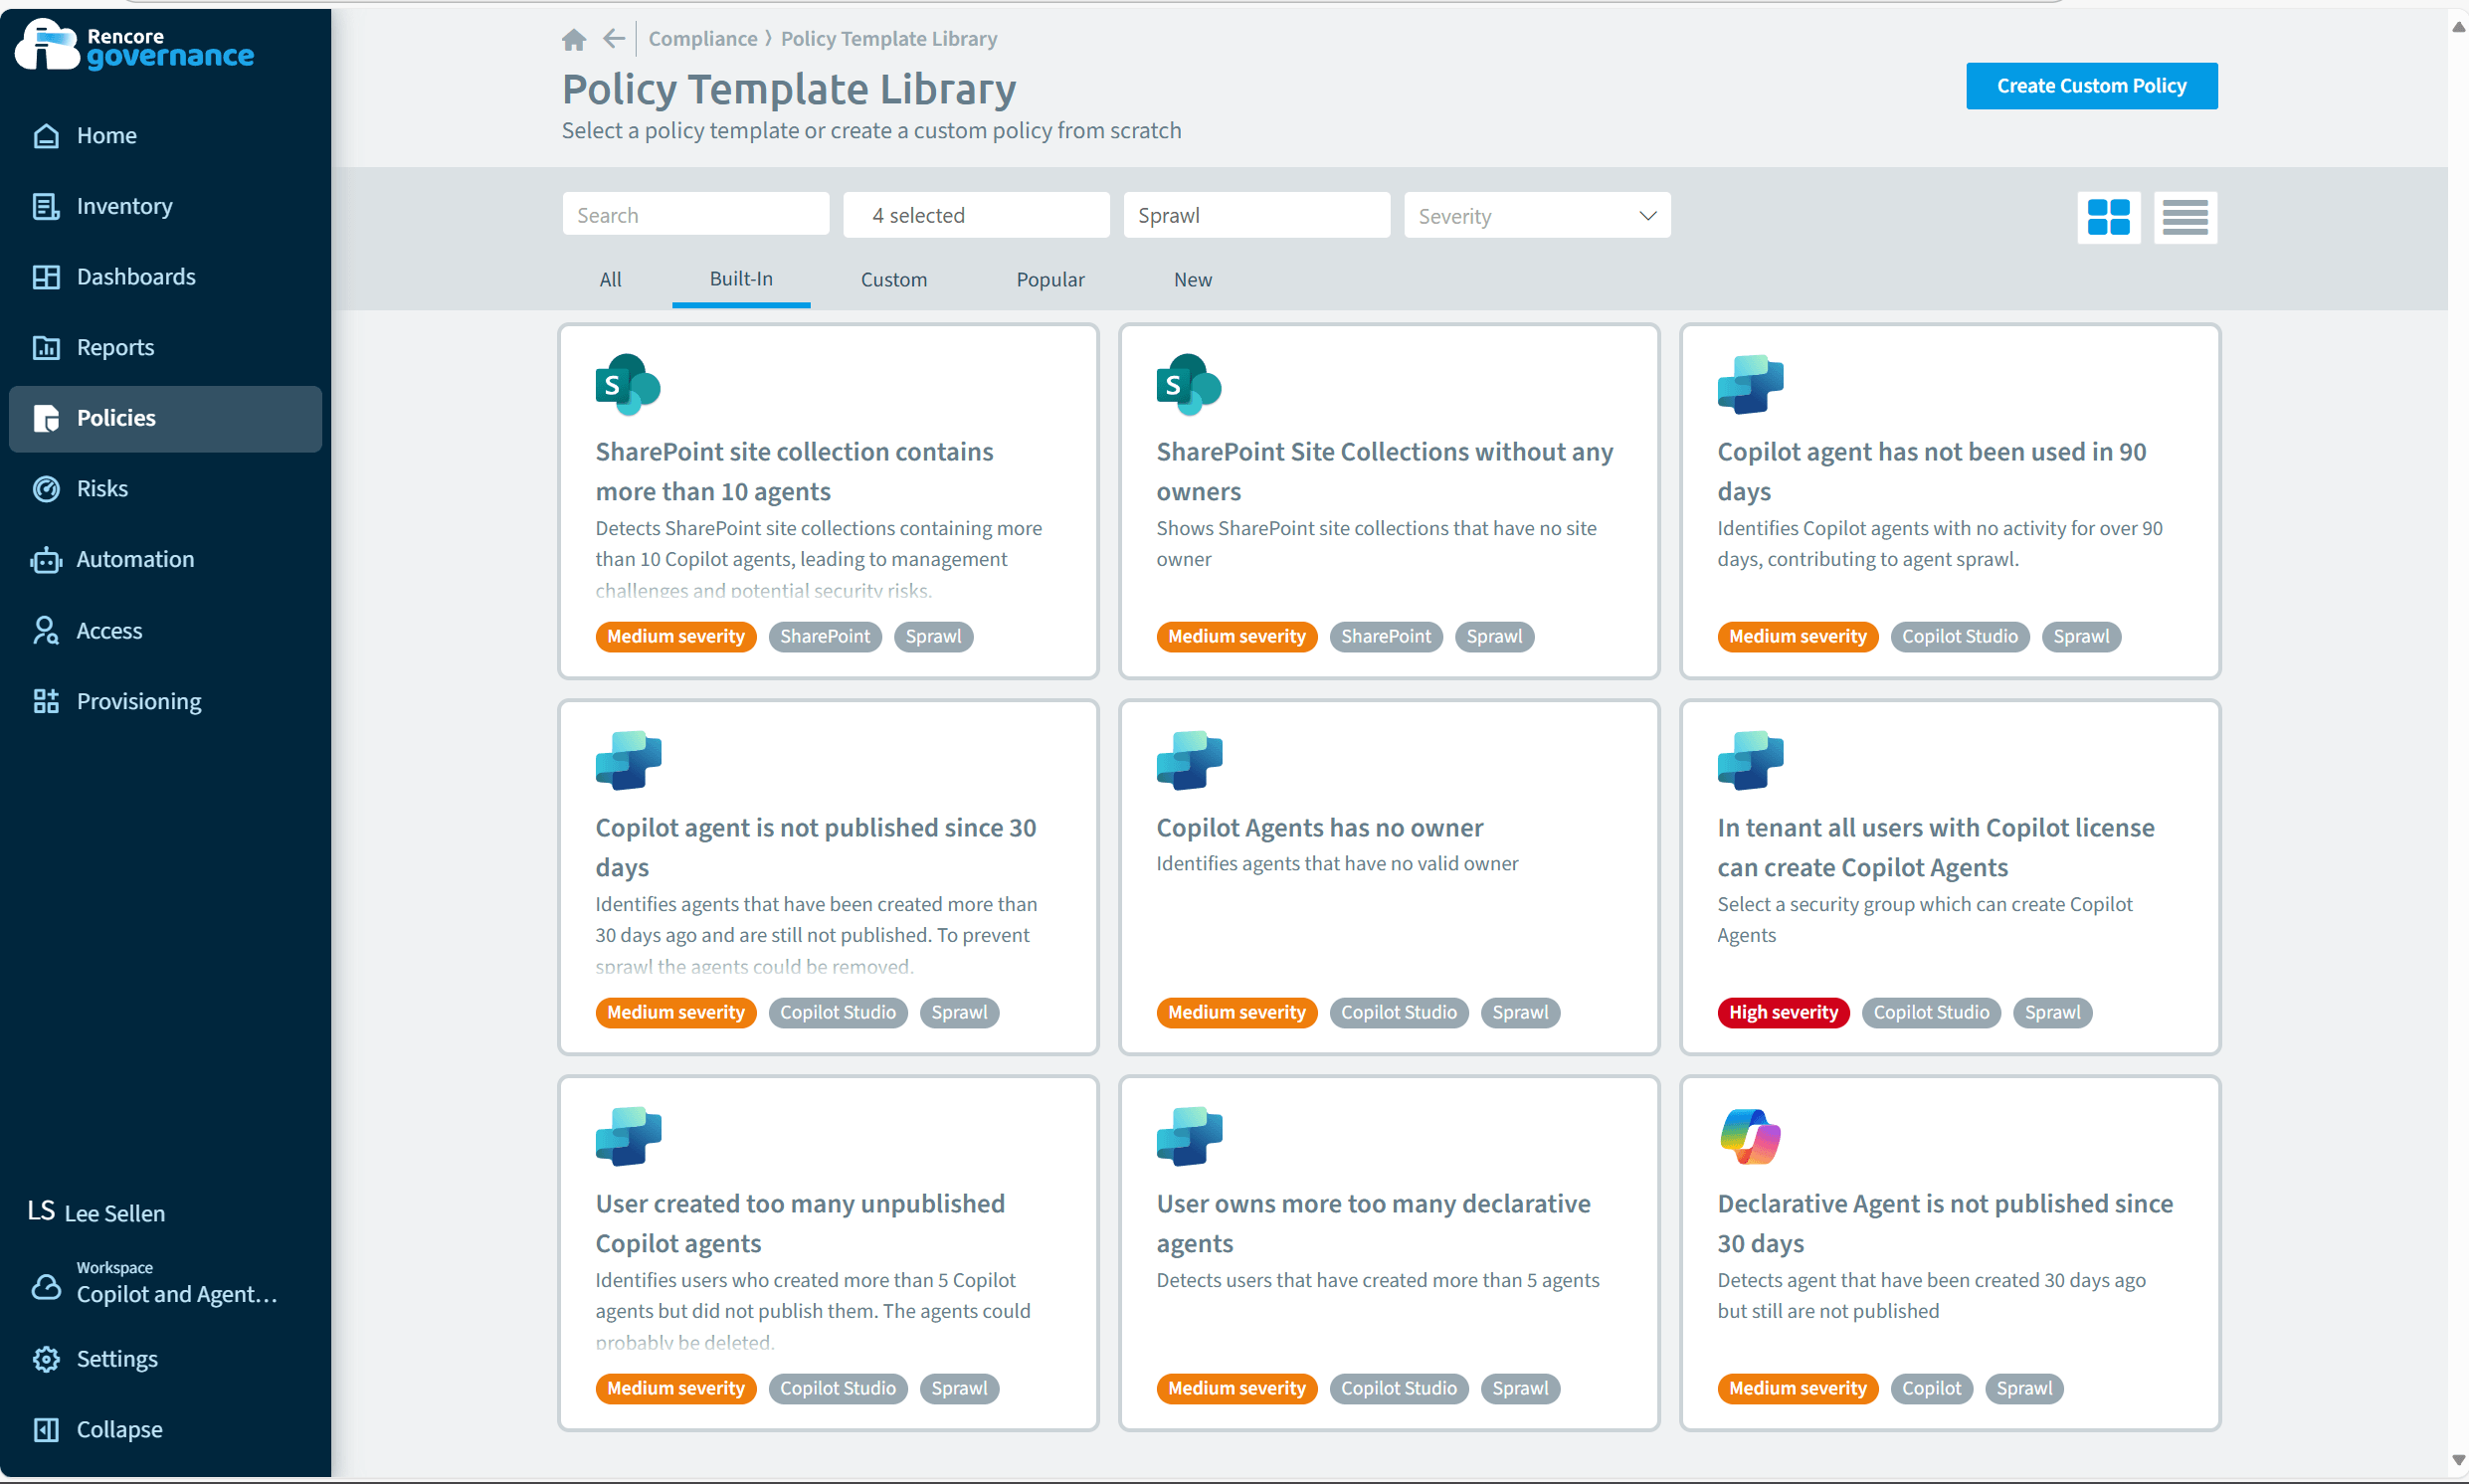Switch to grid view layout
The height and width of the screenshot is (1484, 2469).
coord(2108,217)
